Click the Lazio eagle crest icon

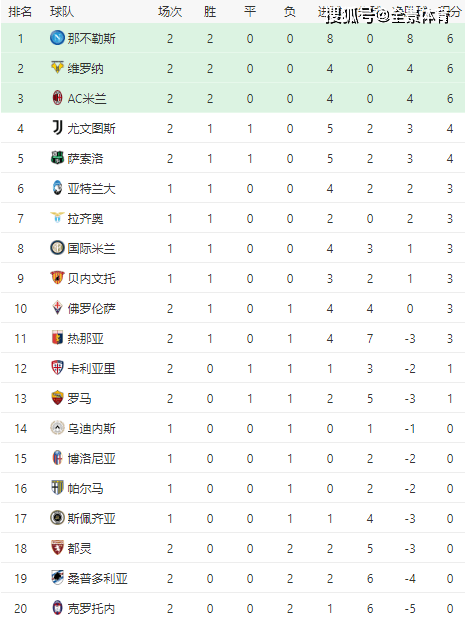(57, 217)
